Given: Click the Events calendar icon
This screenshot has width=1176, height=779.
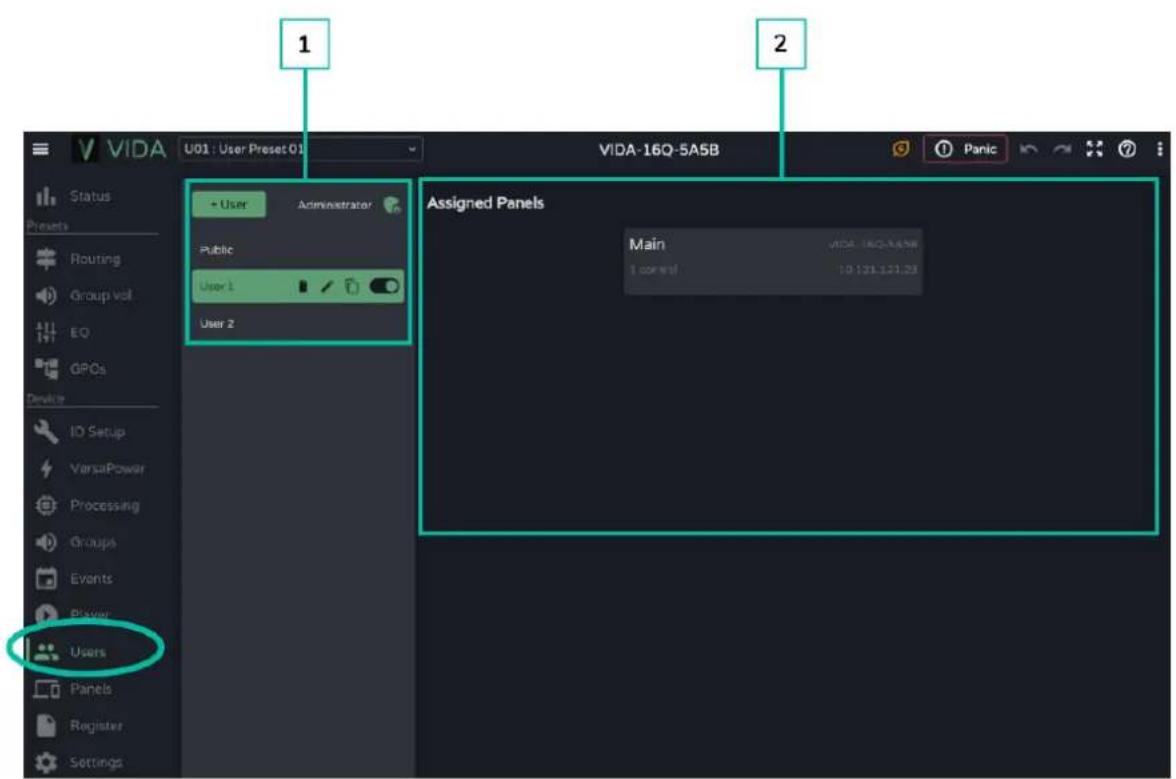Looking at the screenshot, I should (x=46, y=579).
